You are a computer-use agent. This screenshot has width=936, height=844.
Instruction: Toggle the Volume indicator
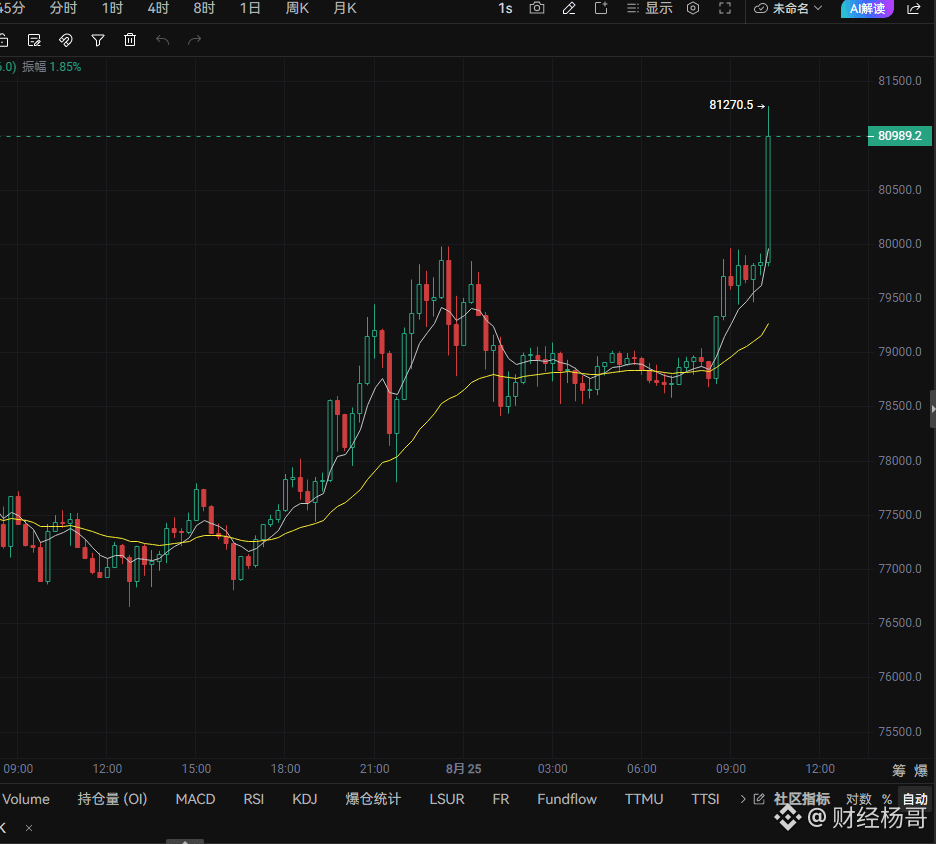pyautogui.click(x=26, y=799)
